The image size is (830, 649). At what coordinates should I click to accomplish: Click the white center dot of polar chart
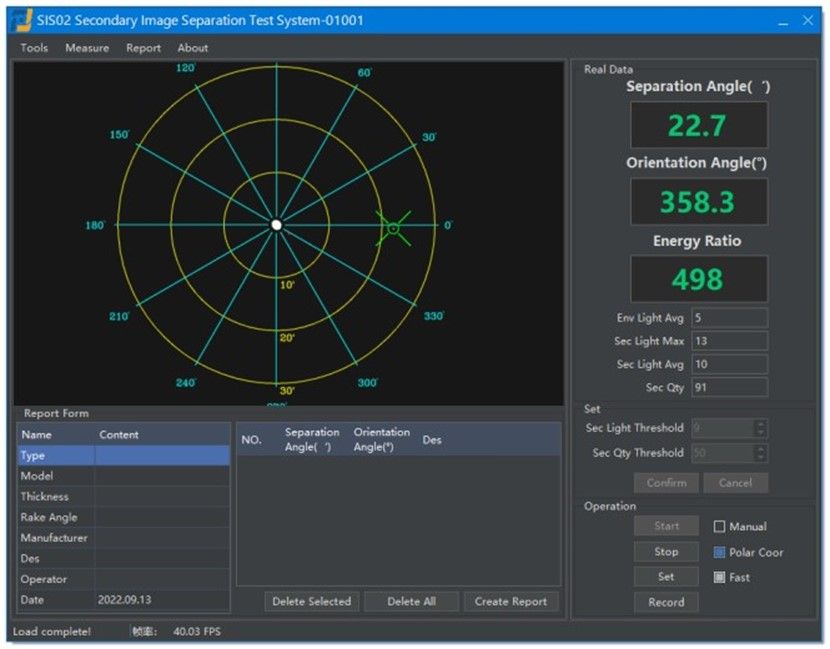point(277,225)
